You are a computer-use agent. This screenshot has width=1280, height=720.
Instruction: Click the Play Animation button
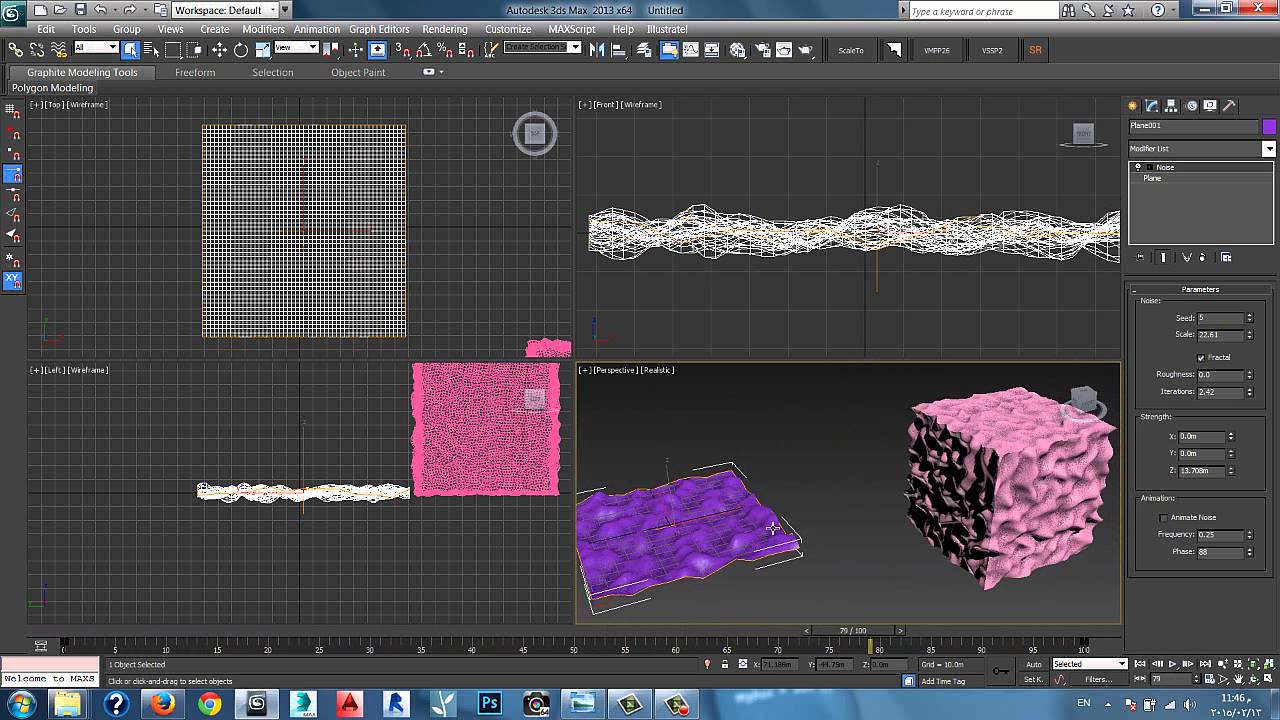(x=1173, y=664)
